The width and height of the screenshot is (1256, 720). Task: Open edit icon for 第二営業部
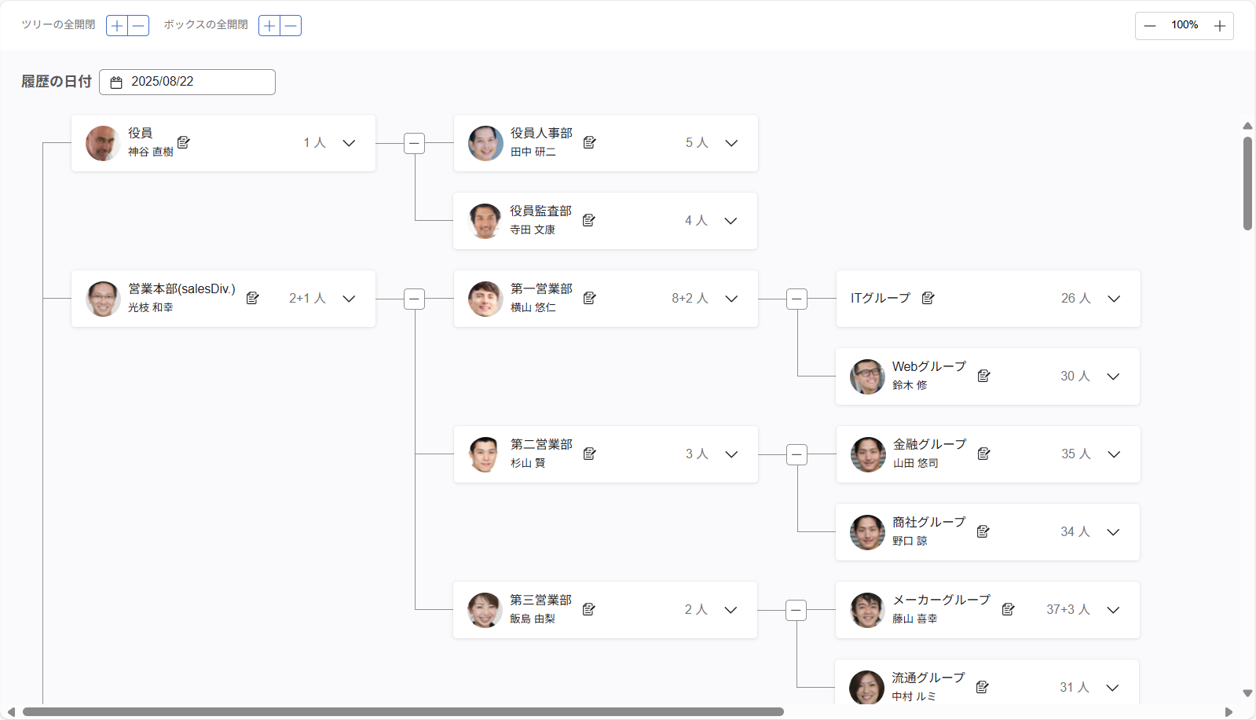coord(590,454)
